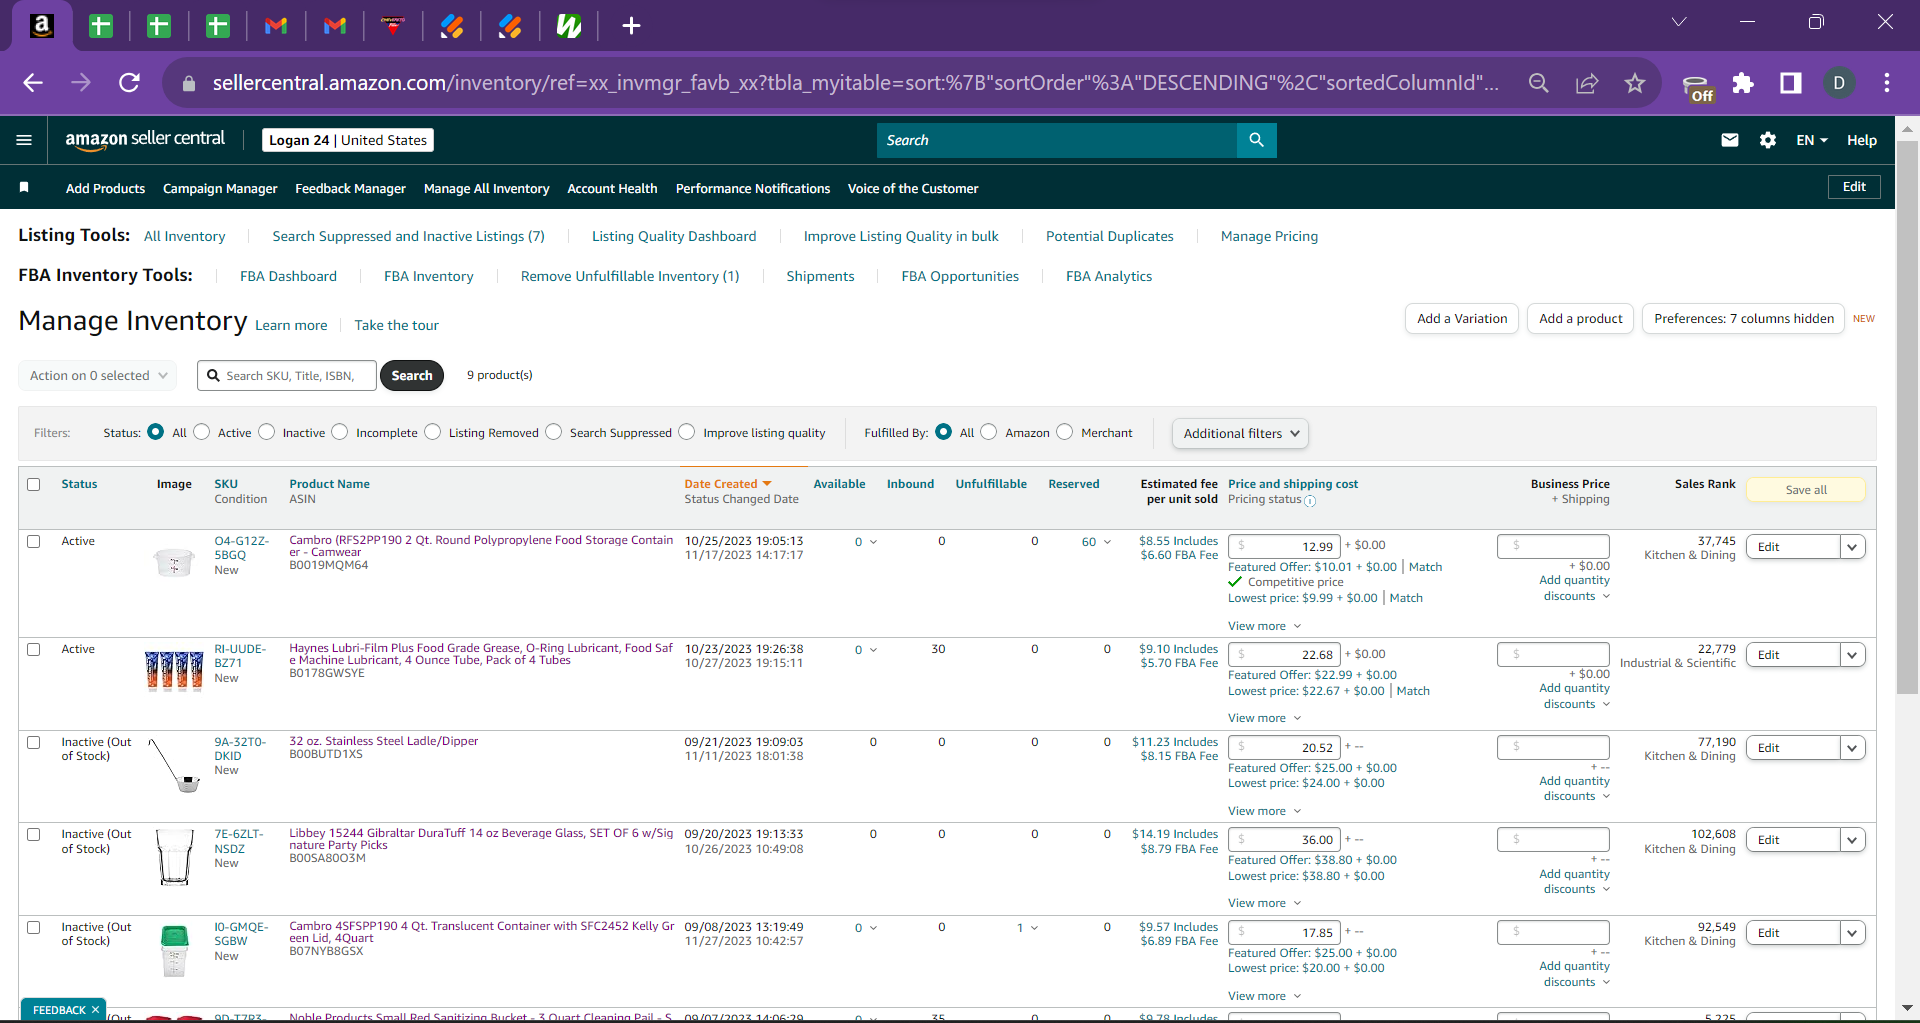The width and height of the screenshot is (1920, 1023).
Task: Sort by Date Created column
Action: [x=727, y=484]
